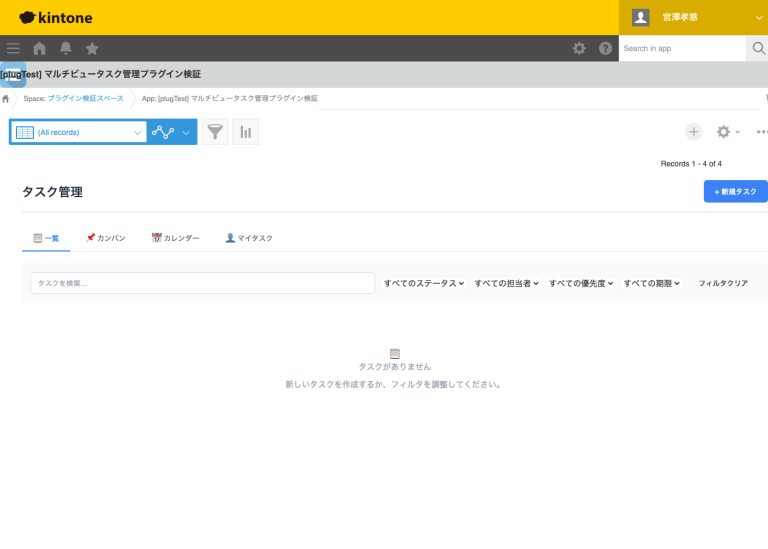The width and height of the screenshot is (768, 549).
Task: Click the user avatar icon
Action: click(x=641, y=18)
